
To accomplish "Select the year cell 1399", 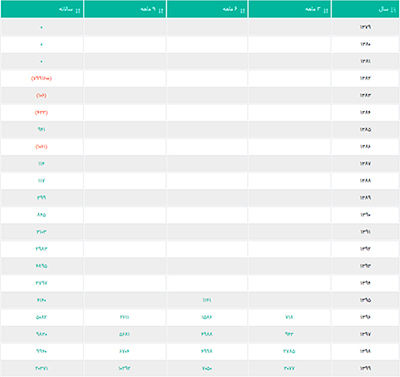I will point(365,368).
